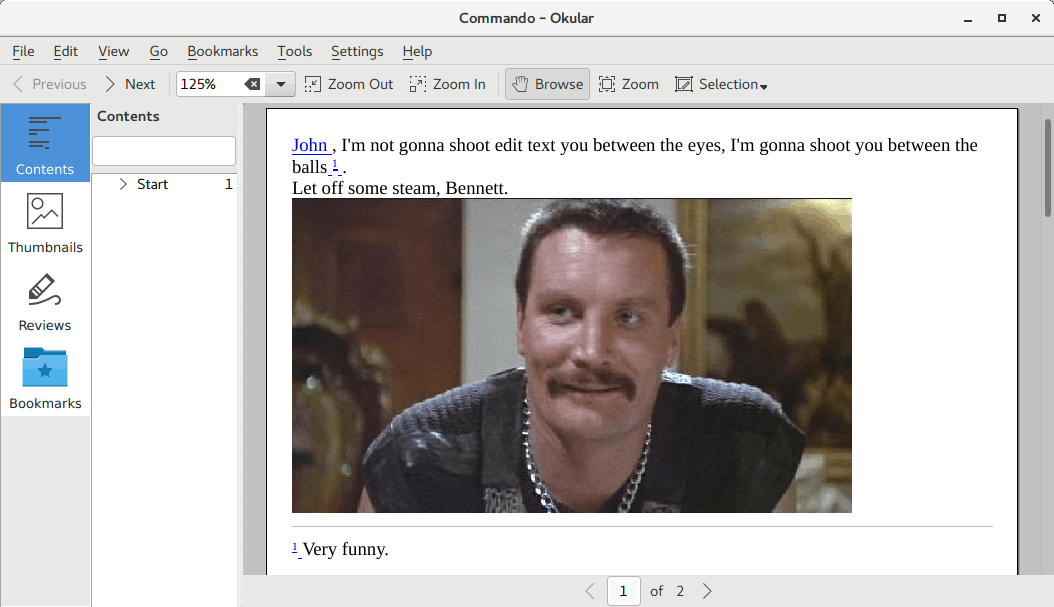The height and width of the screenshot is (607, 1054).
Task: Minimize the Okular window
Action: [968, 19]
